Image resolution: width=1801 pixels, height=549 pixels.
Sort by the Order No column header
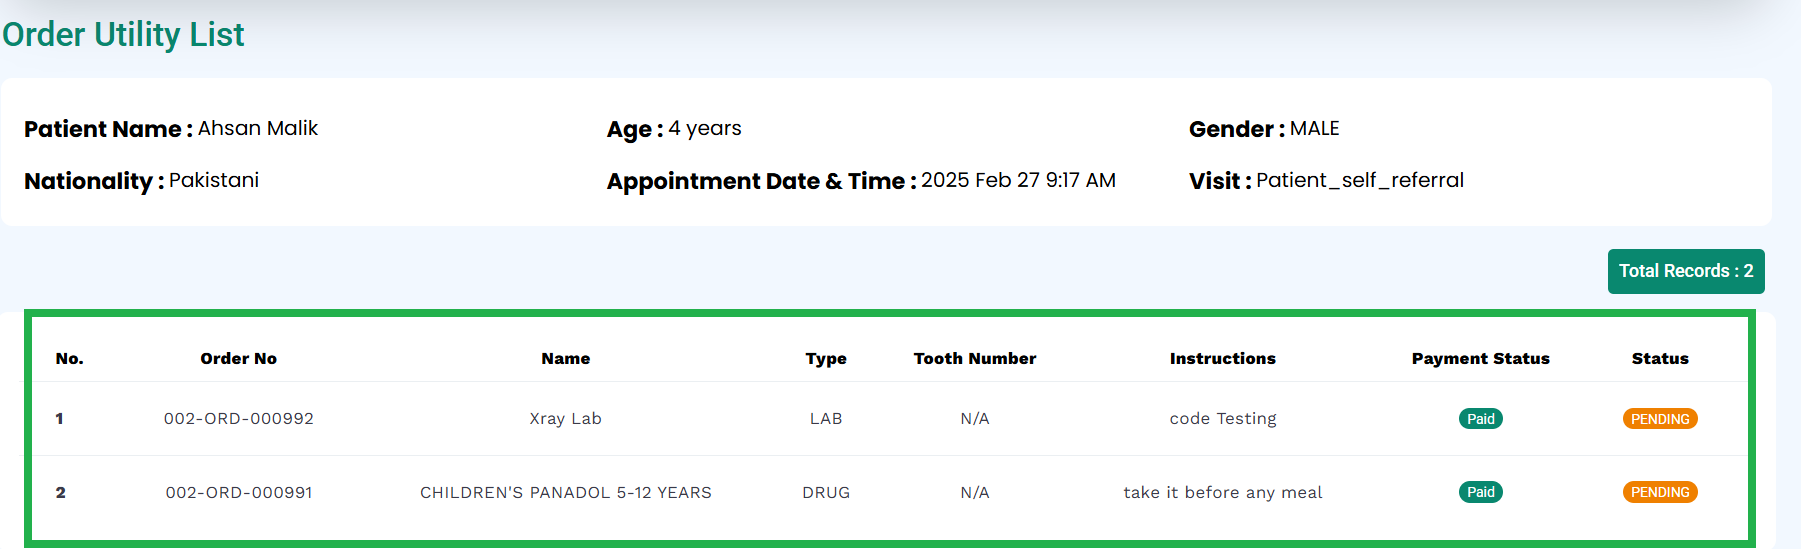tap(239, 358)
